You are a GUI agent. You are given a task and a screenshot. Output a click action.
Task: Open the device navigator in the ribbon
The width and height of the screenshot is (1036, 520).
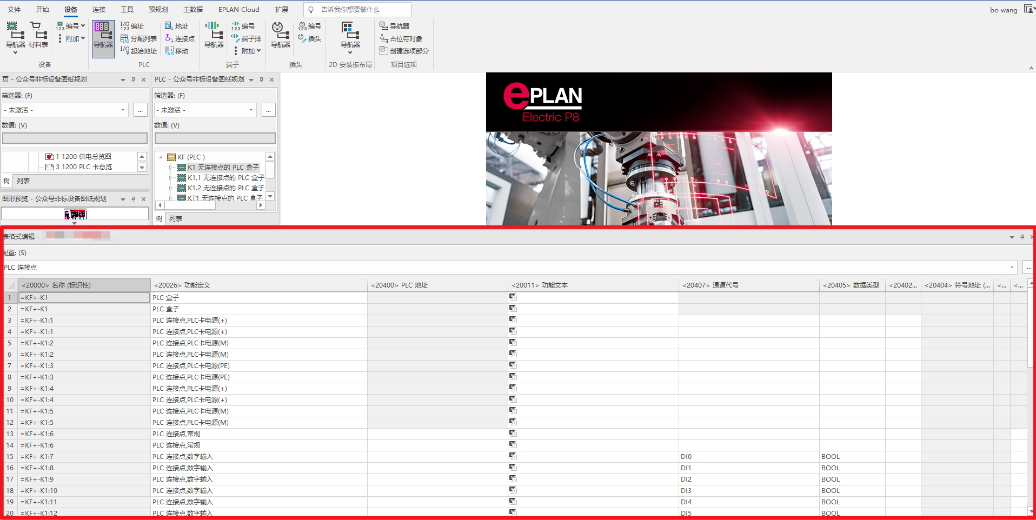click(15, 37)
